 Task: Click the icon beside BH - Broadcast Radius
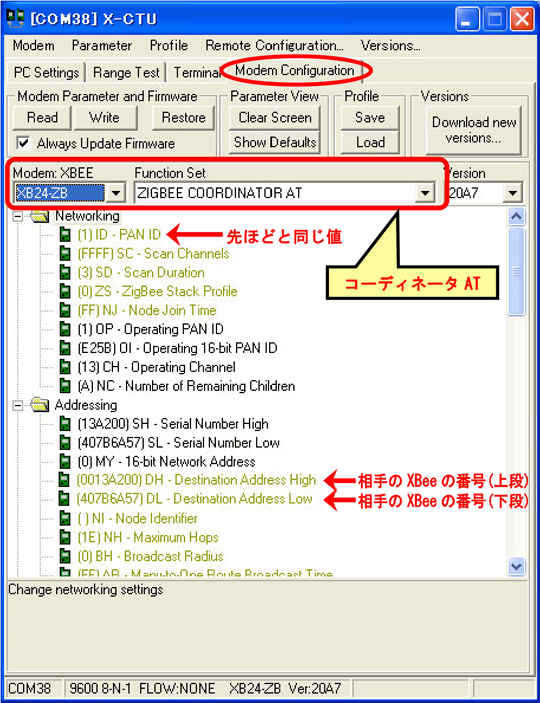(65, 556)
